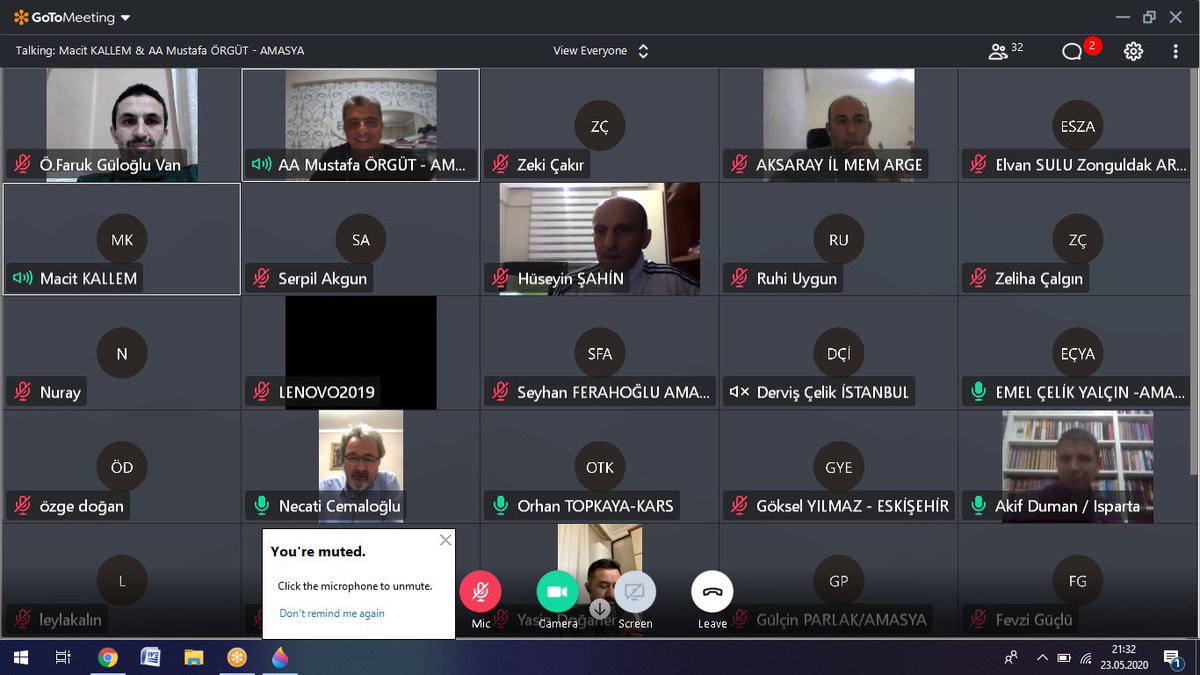The height and width of the screenshot is (675, 1200).
Task: Click the ESZA avatar circle
Action: pos(1078,126)
